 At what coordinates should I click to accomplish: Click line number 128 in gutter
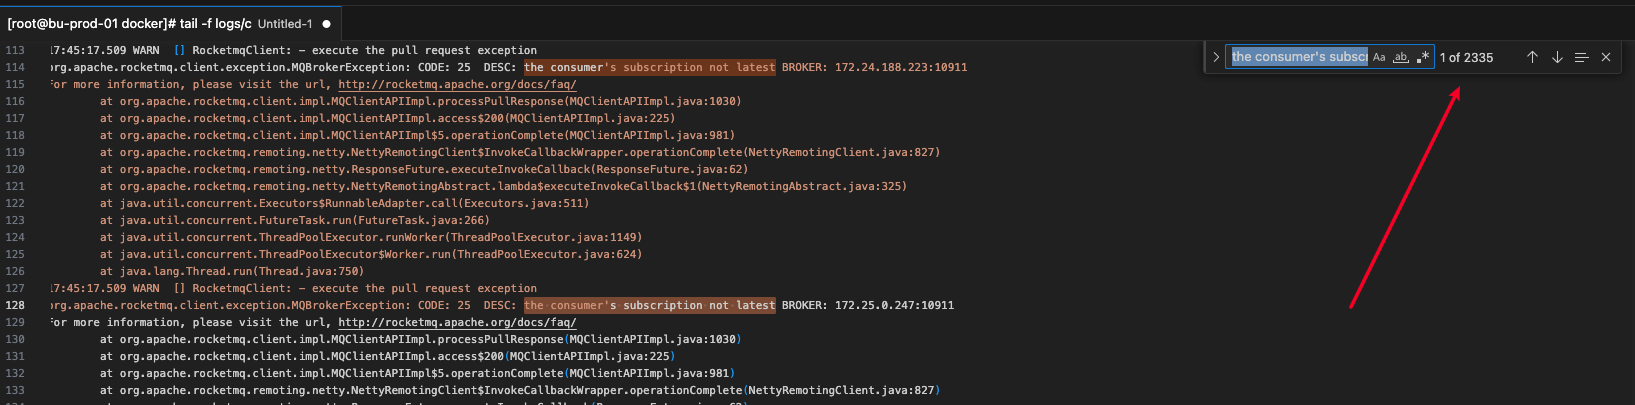15,305
